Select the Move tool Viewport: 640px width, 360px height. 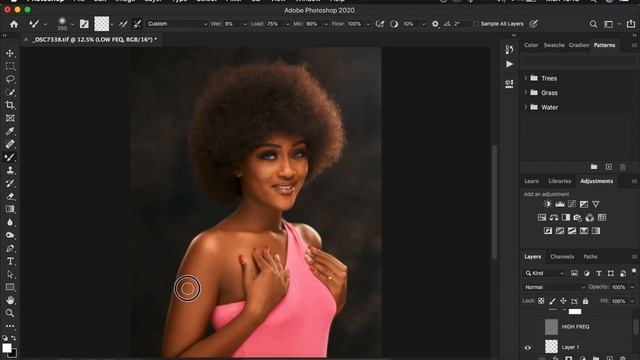click(10, 53)
